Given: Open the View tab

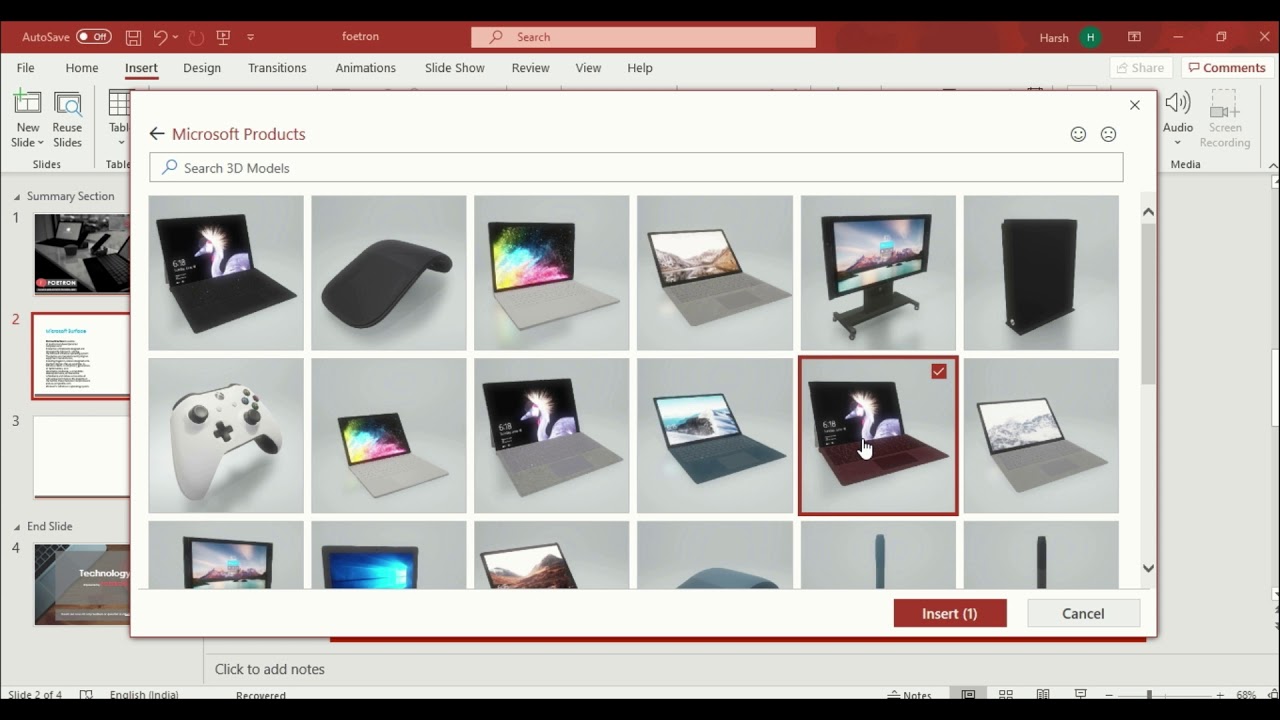Looking at the screenshot, I should [x=588, y=68].
